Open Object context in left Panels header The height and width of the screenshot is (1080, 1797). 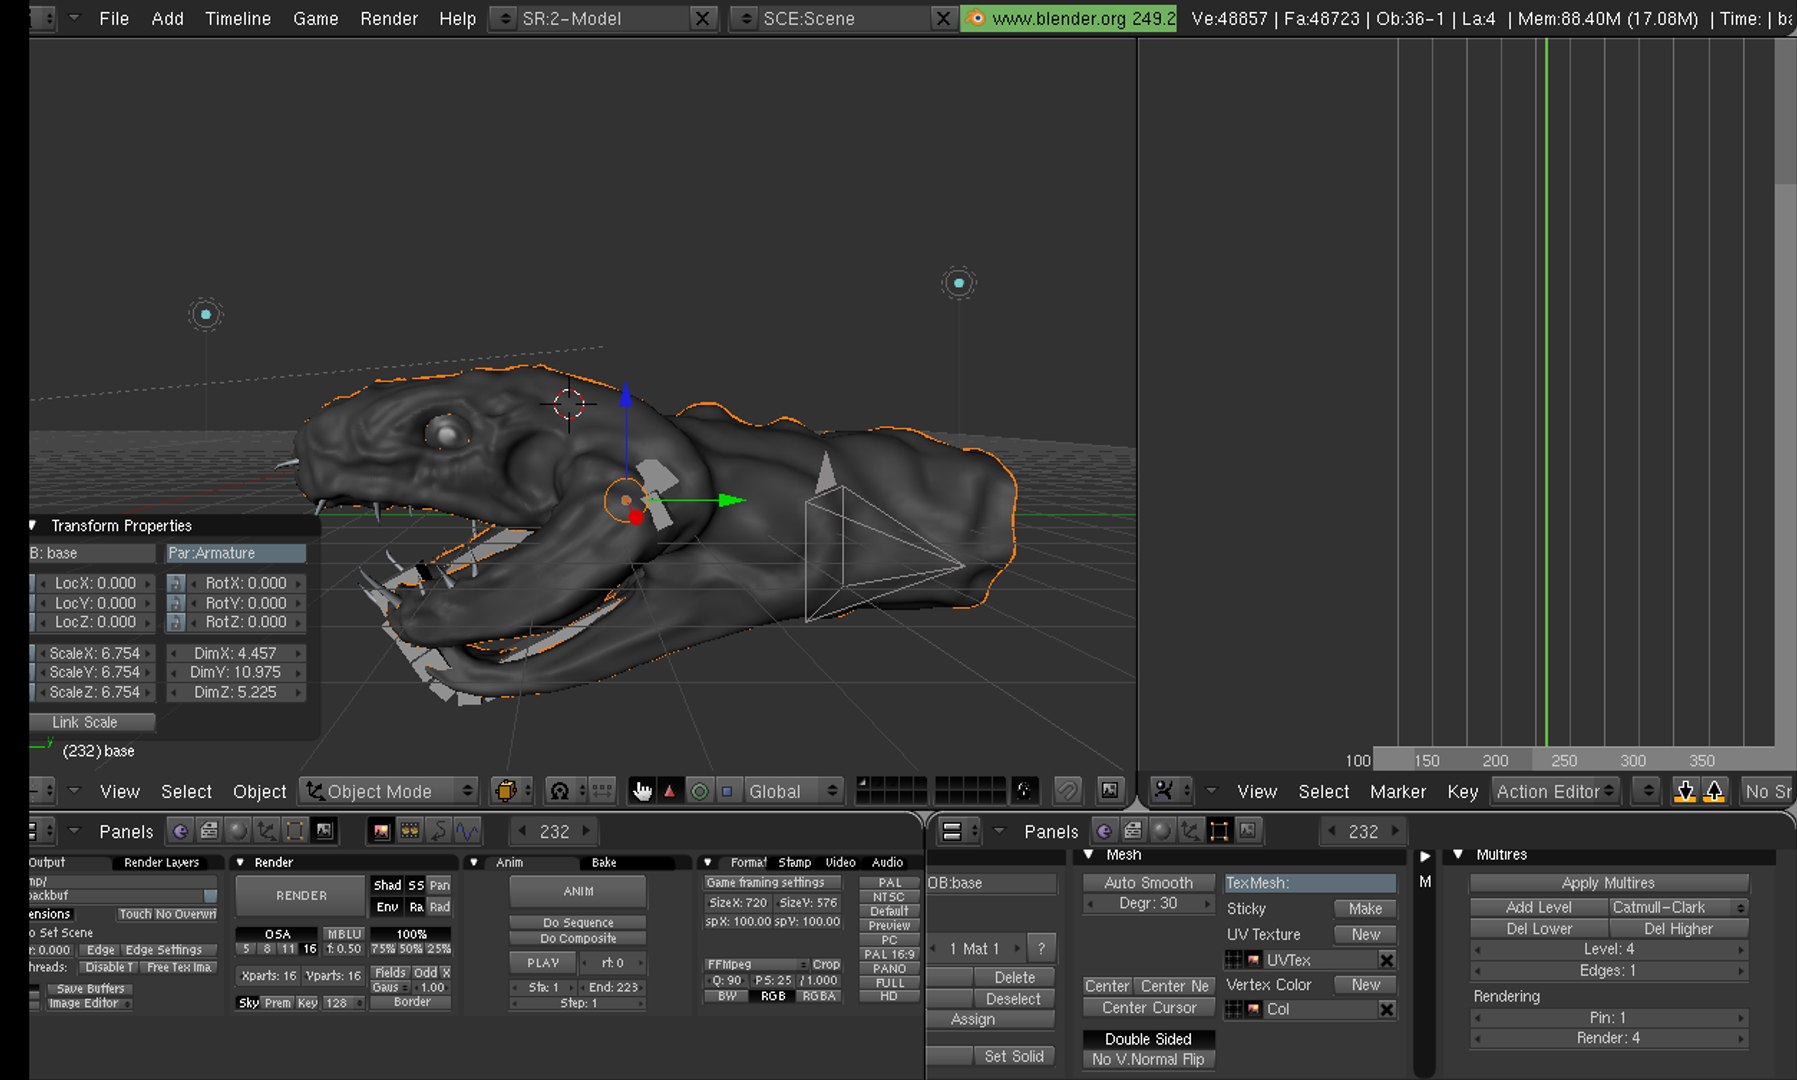(x=266, y=831)
